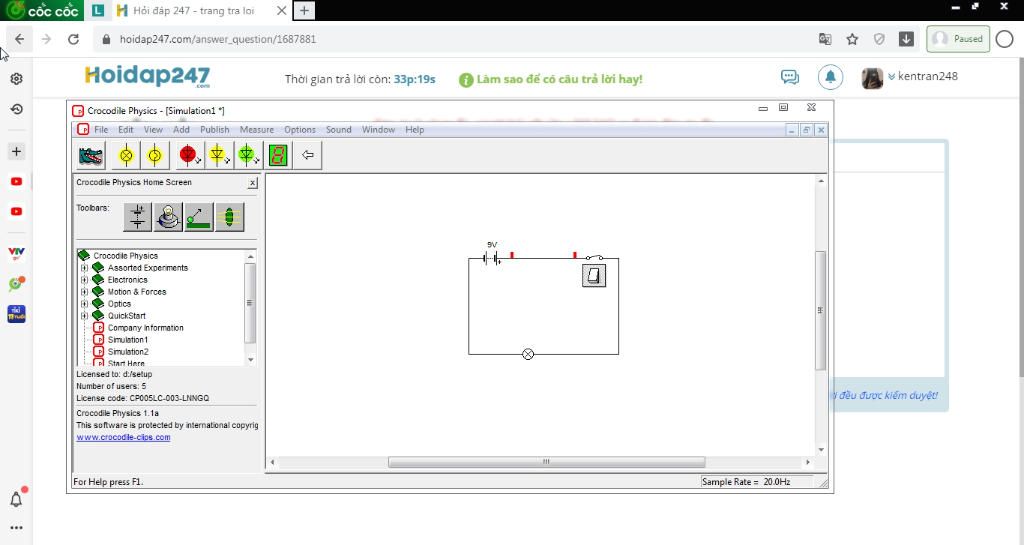Click the Paused profile button
The image size is (1024, 545).
(x=958, y=39)
